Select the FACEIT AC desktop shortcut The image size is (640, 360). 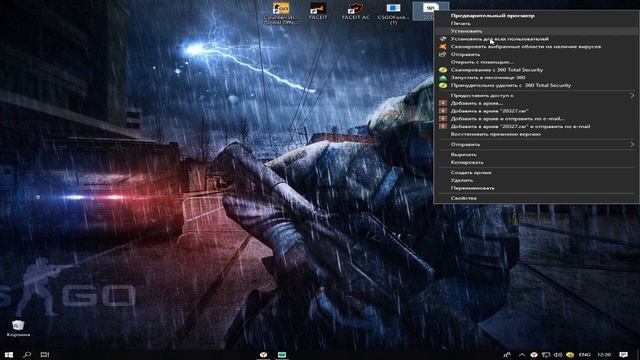coord(355,11)
